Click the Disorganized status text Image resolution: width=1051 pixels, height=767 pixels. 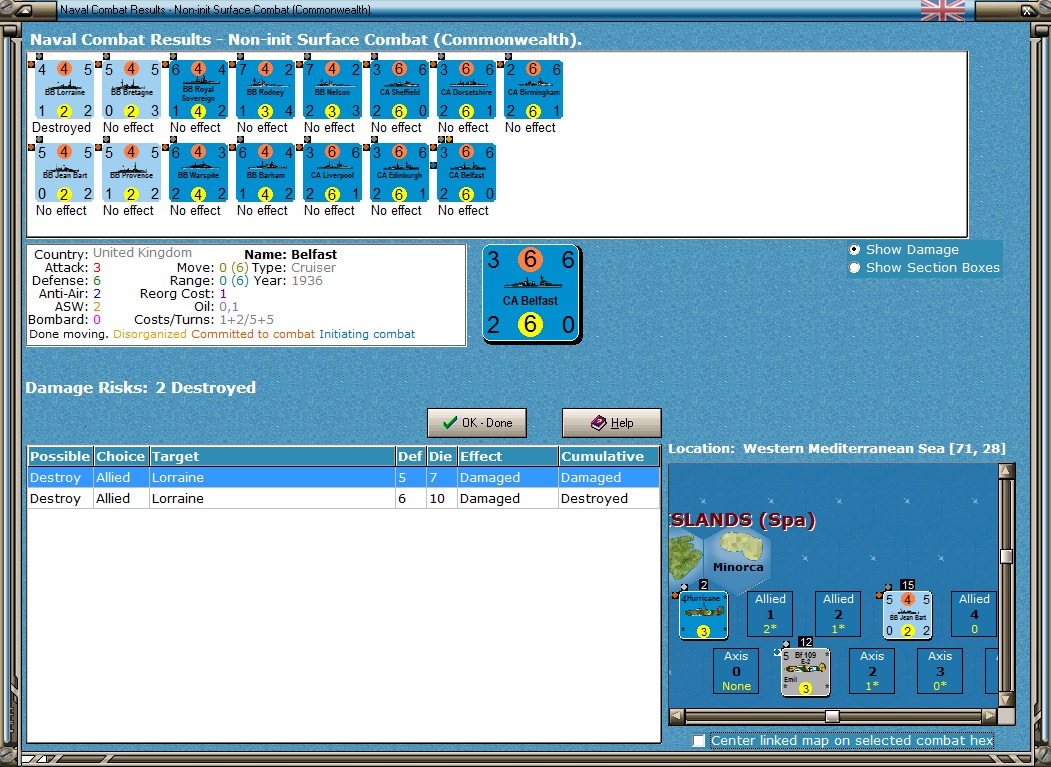pos(149,334)
